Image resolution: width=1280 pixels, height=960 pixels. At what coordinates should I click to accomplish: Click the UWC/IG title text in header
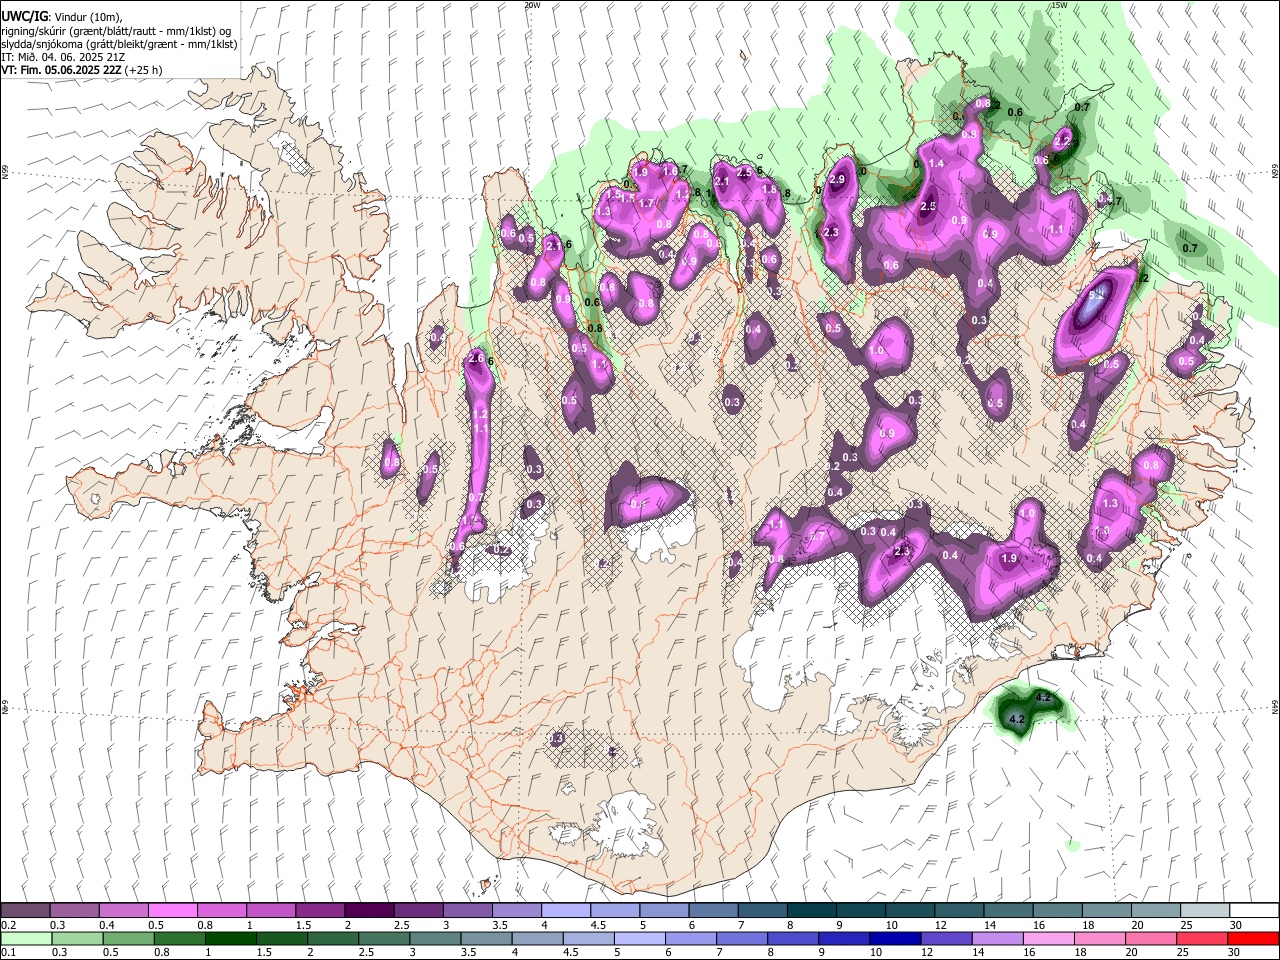click(23, 16)
